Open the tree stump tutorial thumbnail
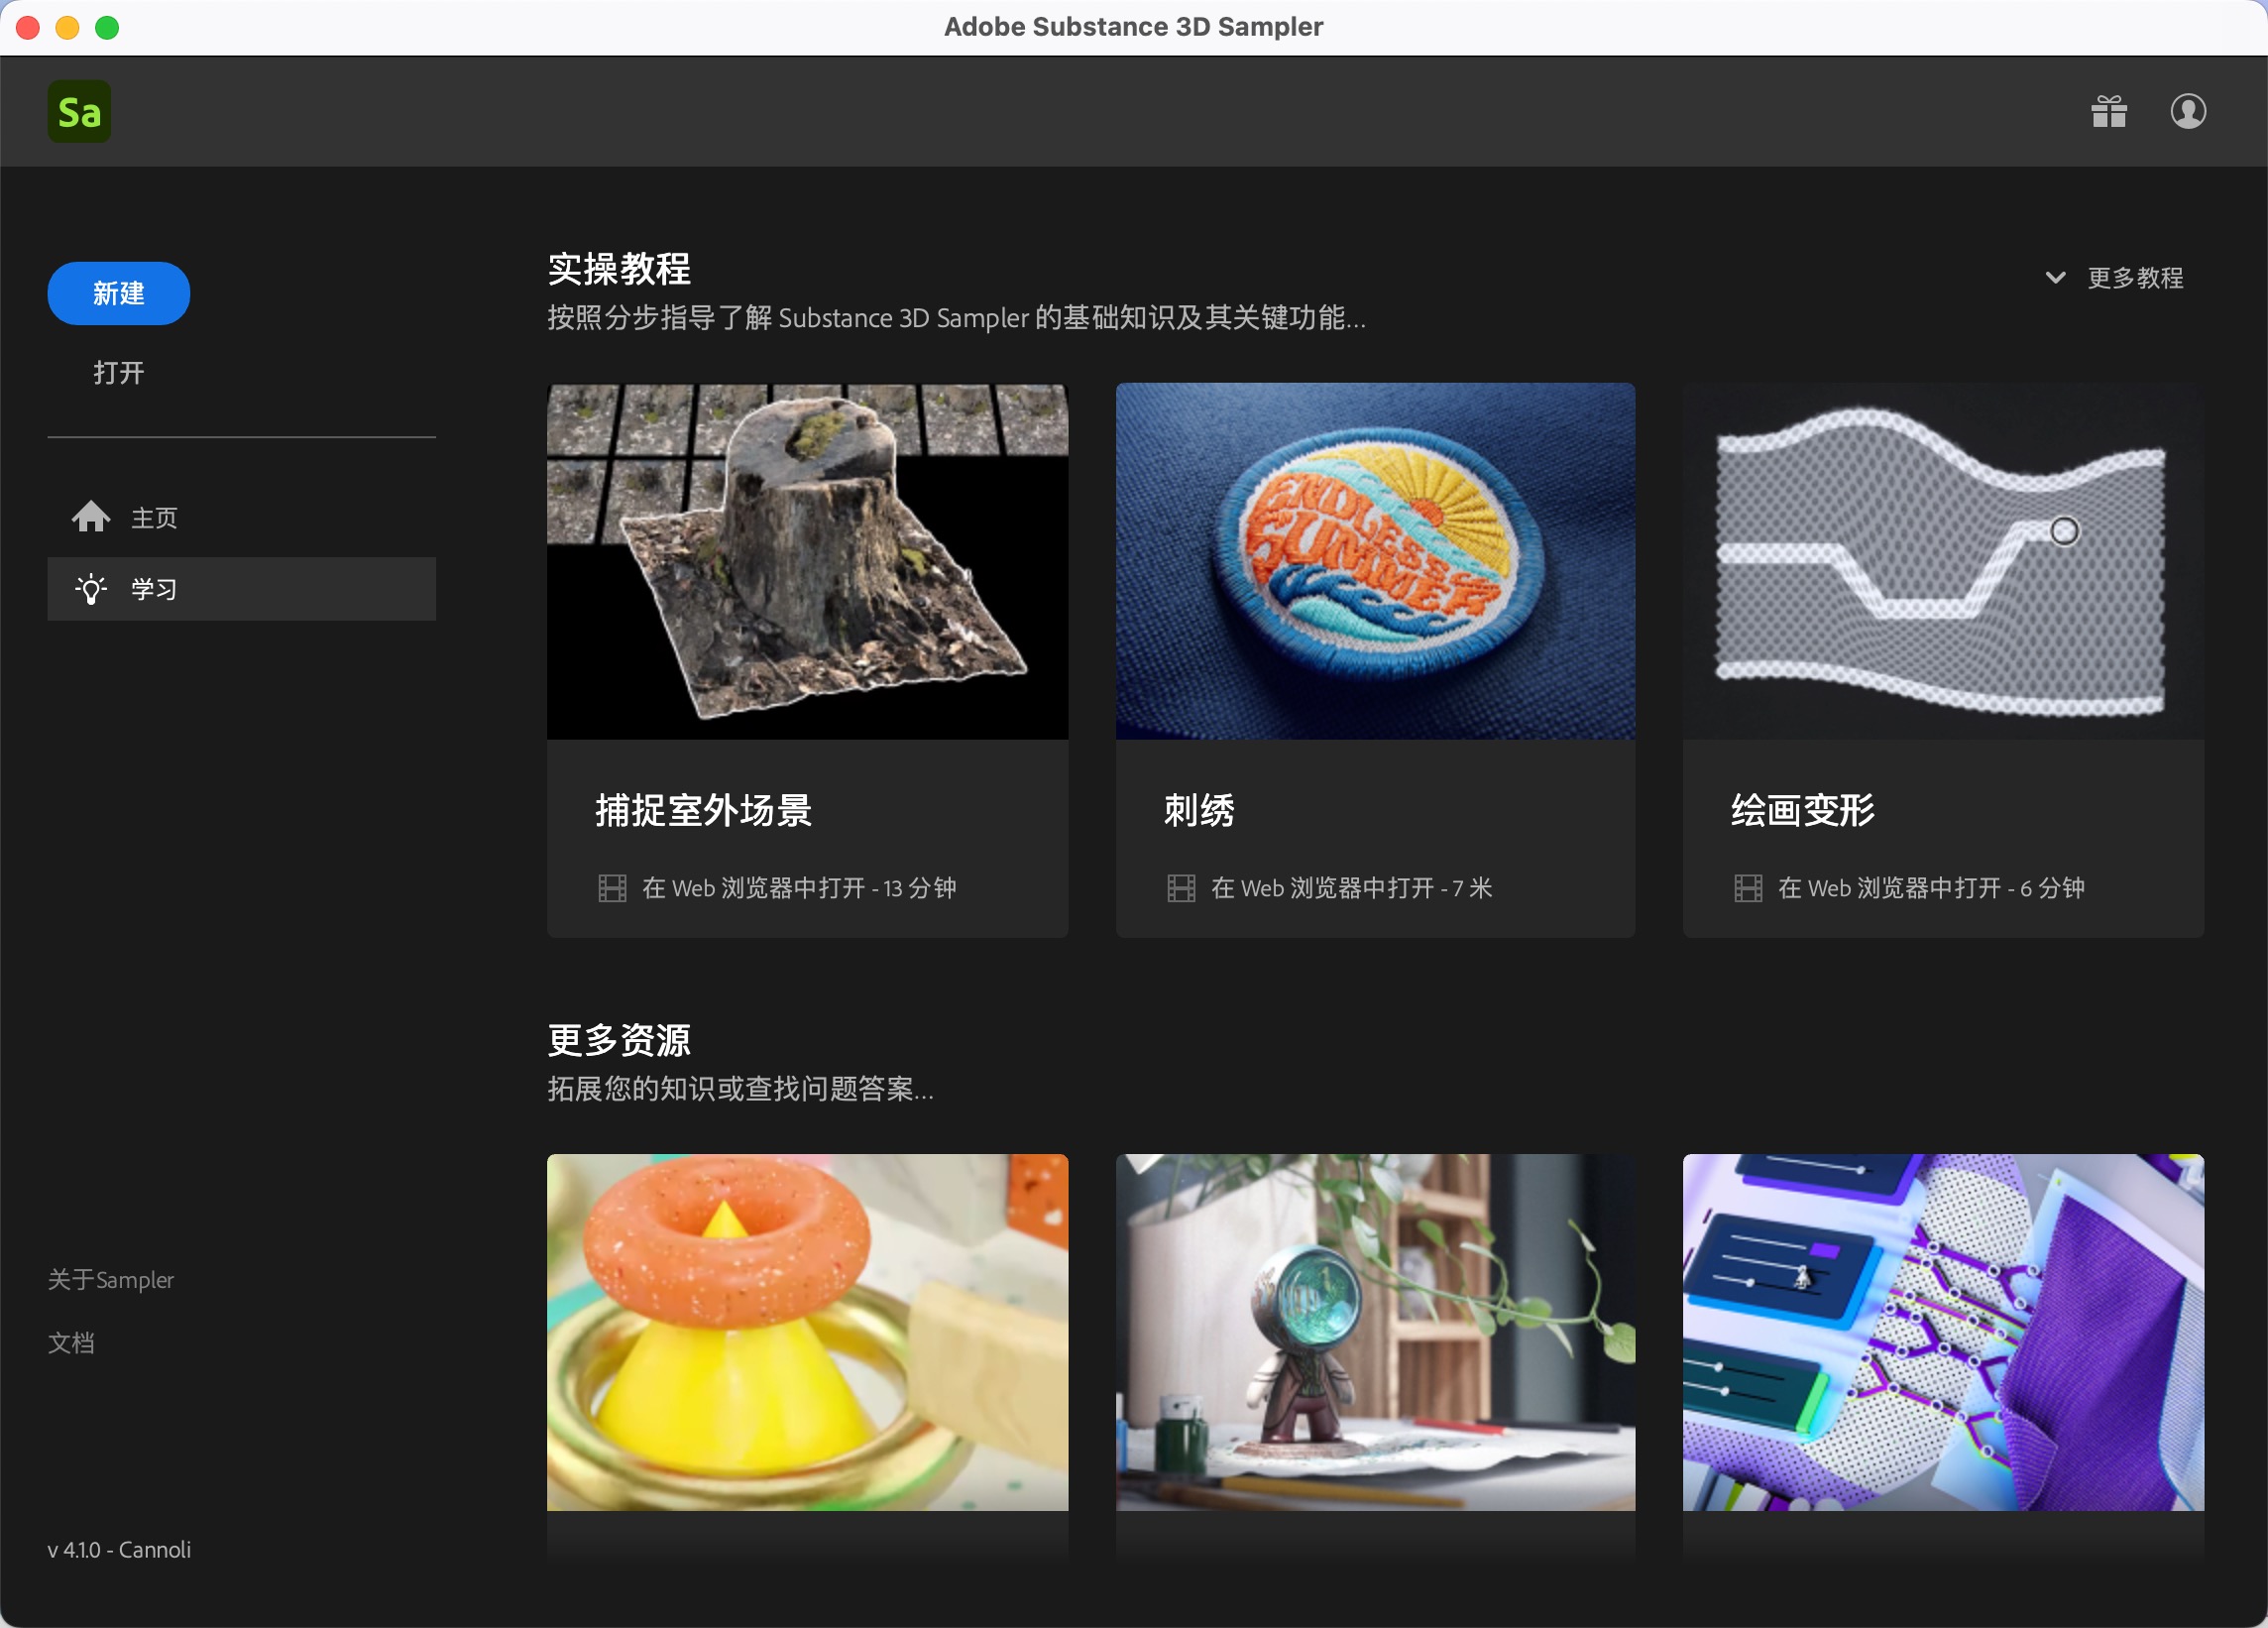Screen dimensions: 2268x1628 tap(807, 561)
